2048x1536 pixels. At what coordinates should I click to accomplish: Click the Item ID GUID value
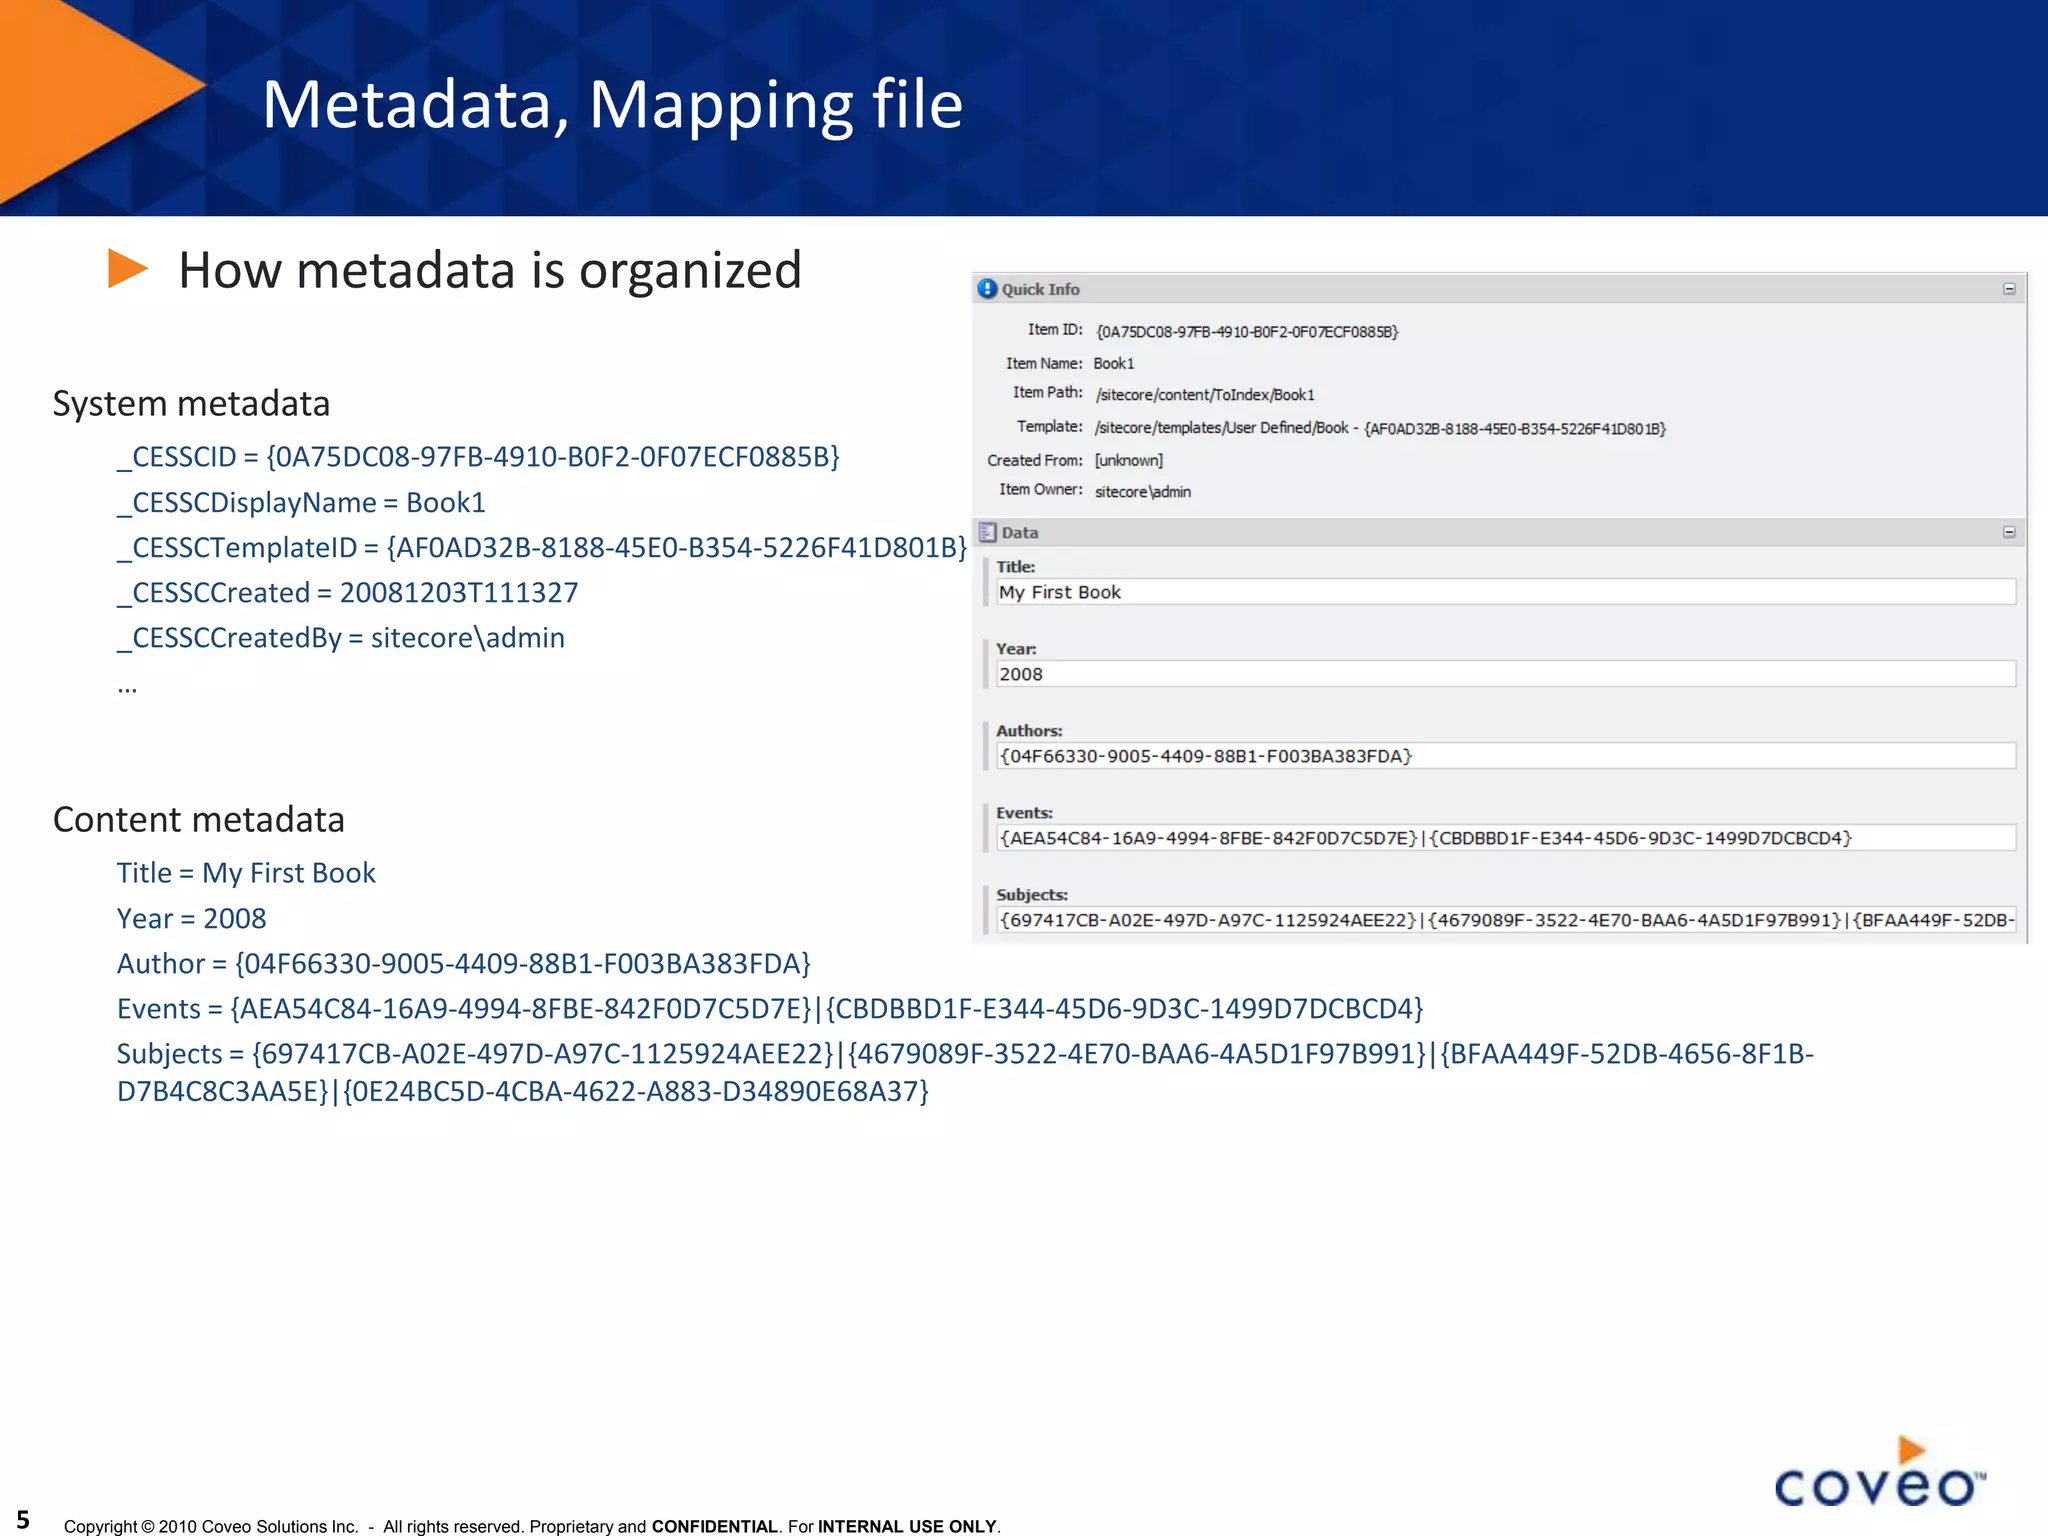pos(1246,332)
